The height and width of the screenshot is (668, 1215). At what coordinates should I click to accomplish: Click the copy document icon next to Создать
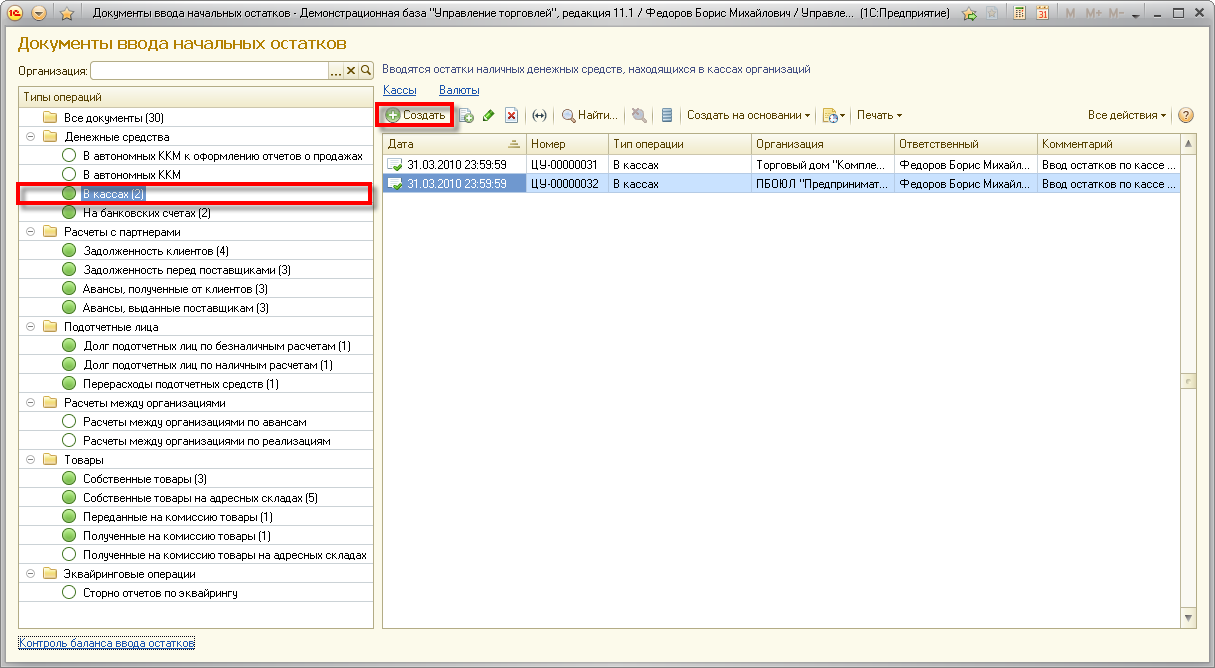point(466,115)
